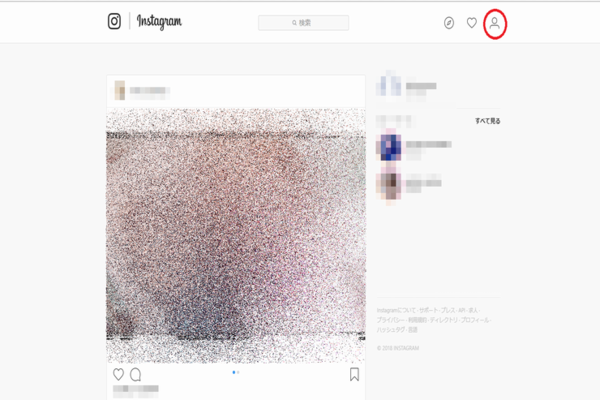Image resolution: width=600 pixels, height=400 pixels.
Task: Open comments with the speech bubble icon
Action: point(135,375)
